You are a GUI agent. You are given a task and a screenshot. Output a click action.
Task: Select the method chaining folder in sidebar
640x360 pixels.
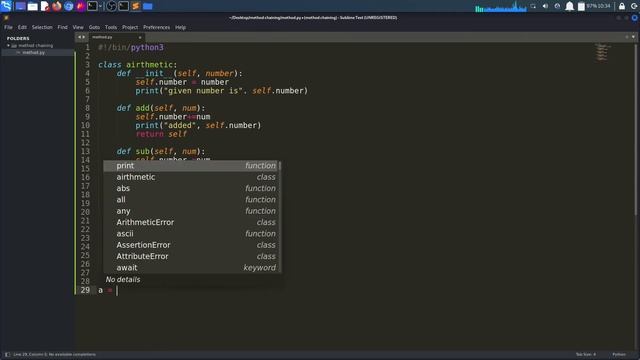click(x=36, y=46)
